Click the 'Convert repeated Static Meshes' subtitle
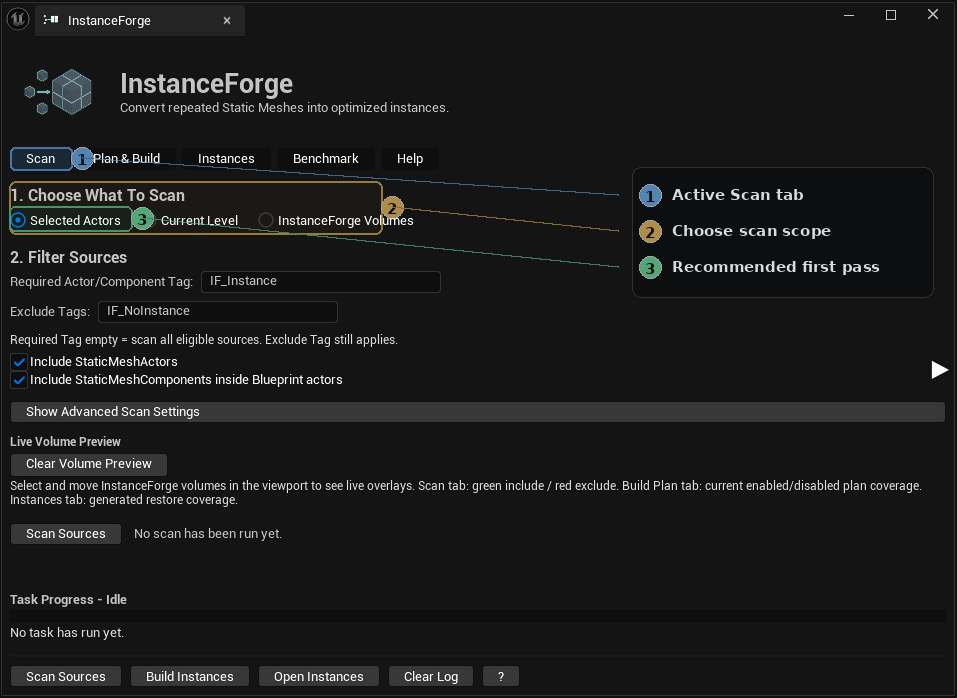This screenshot has width=957, height=698. point(284,108)
